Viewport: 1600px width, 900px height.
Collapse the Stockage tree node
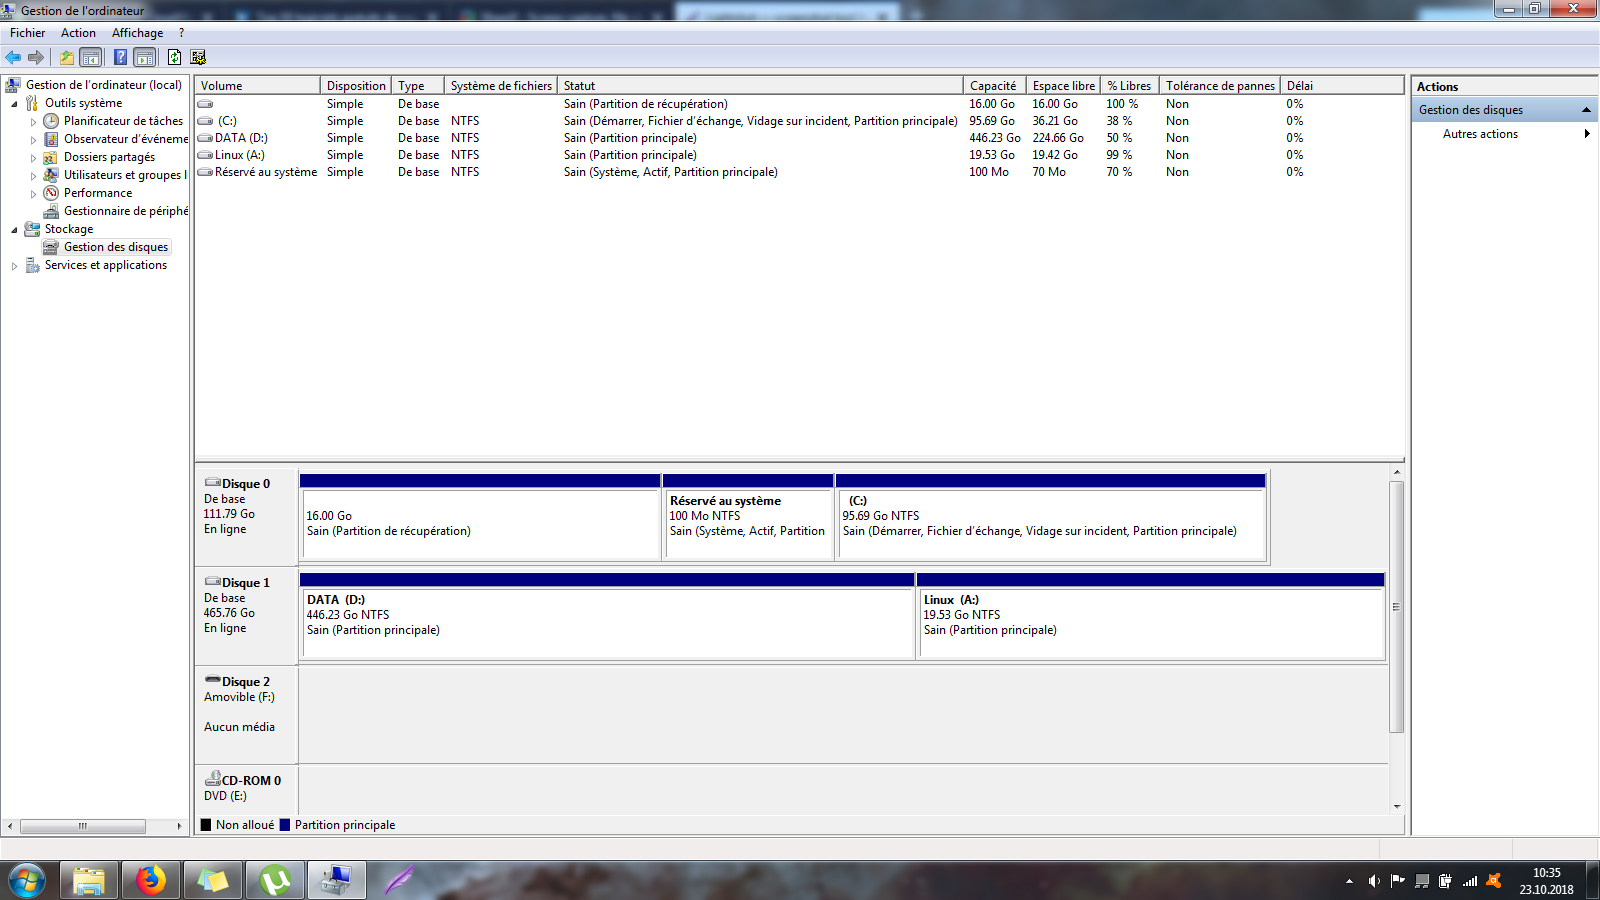pos(14,230)
